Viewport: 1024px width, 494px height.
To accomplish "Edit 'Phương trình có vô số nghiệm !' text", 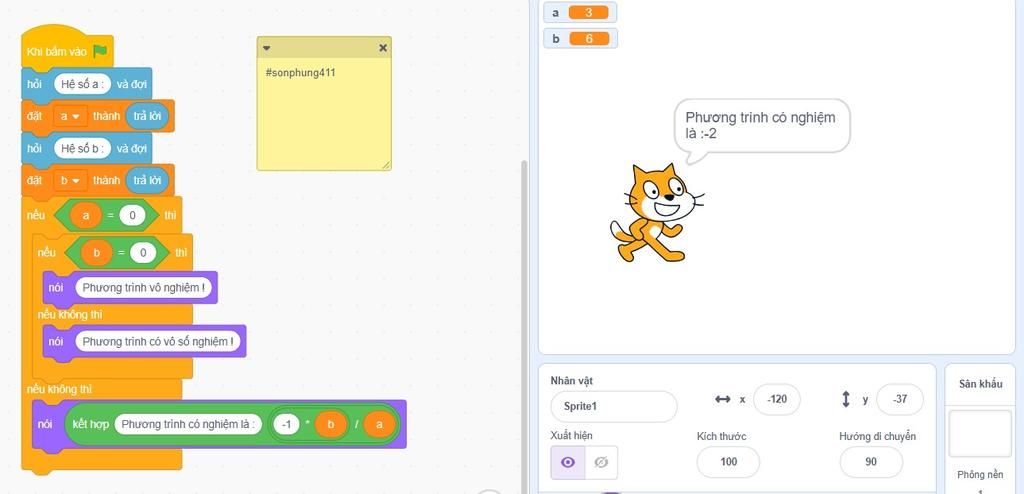I will 157,342.
